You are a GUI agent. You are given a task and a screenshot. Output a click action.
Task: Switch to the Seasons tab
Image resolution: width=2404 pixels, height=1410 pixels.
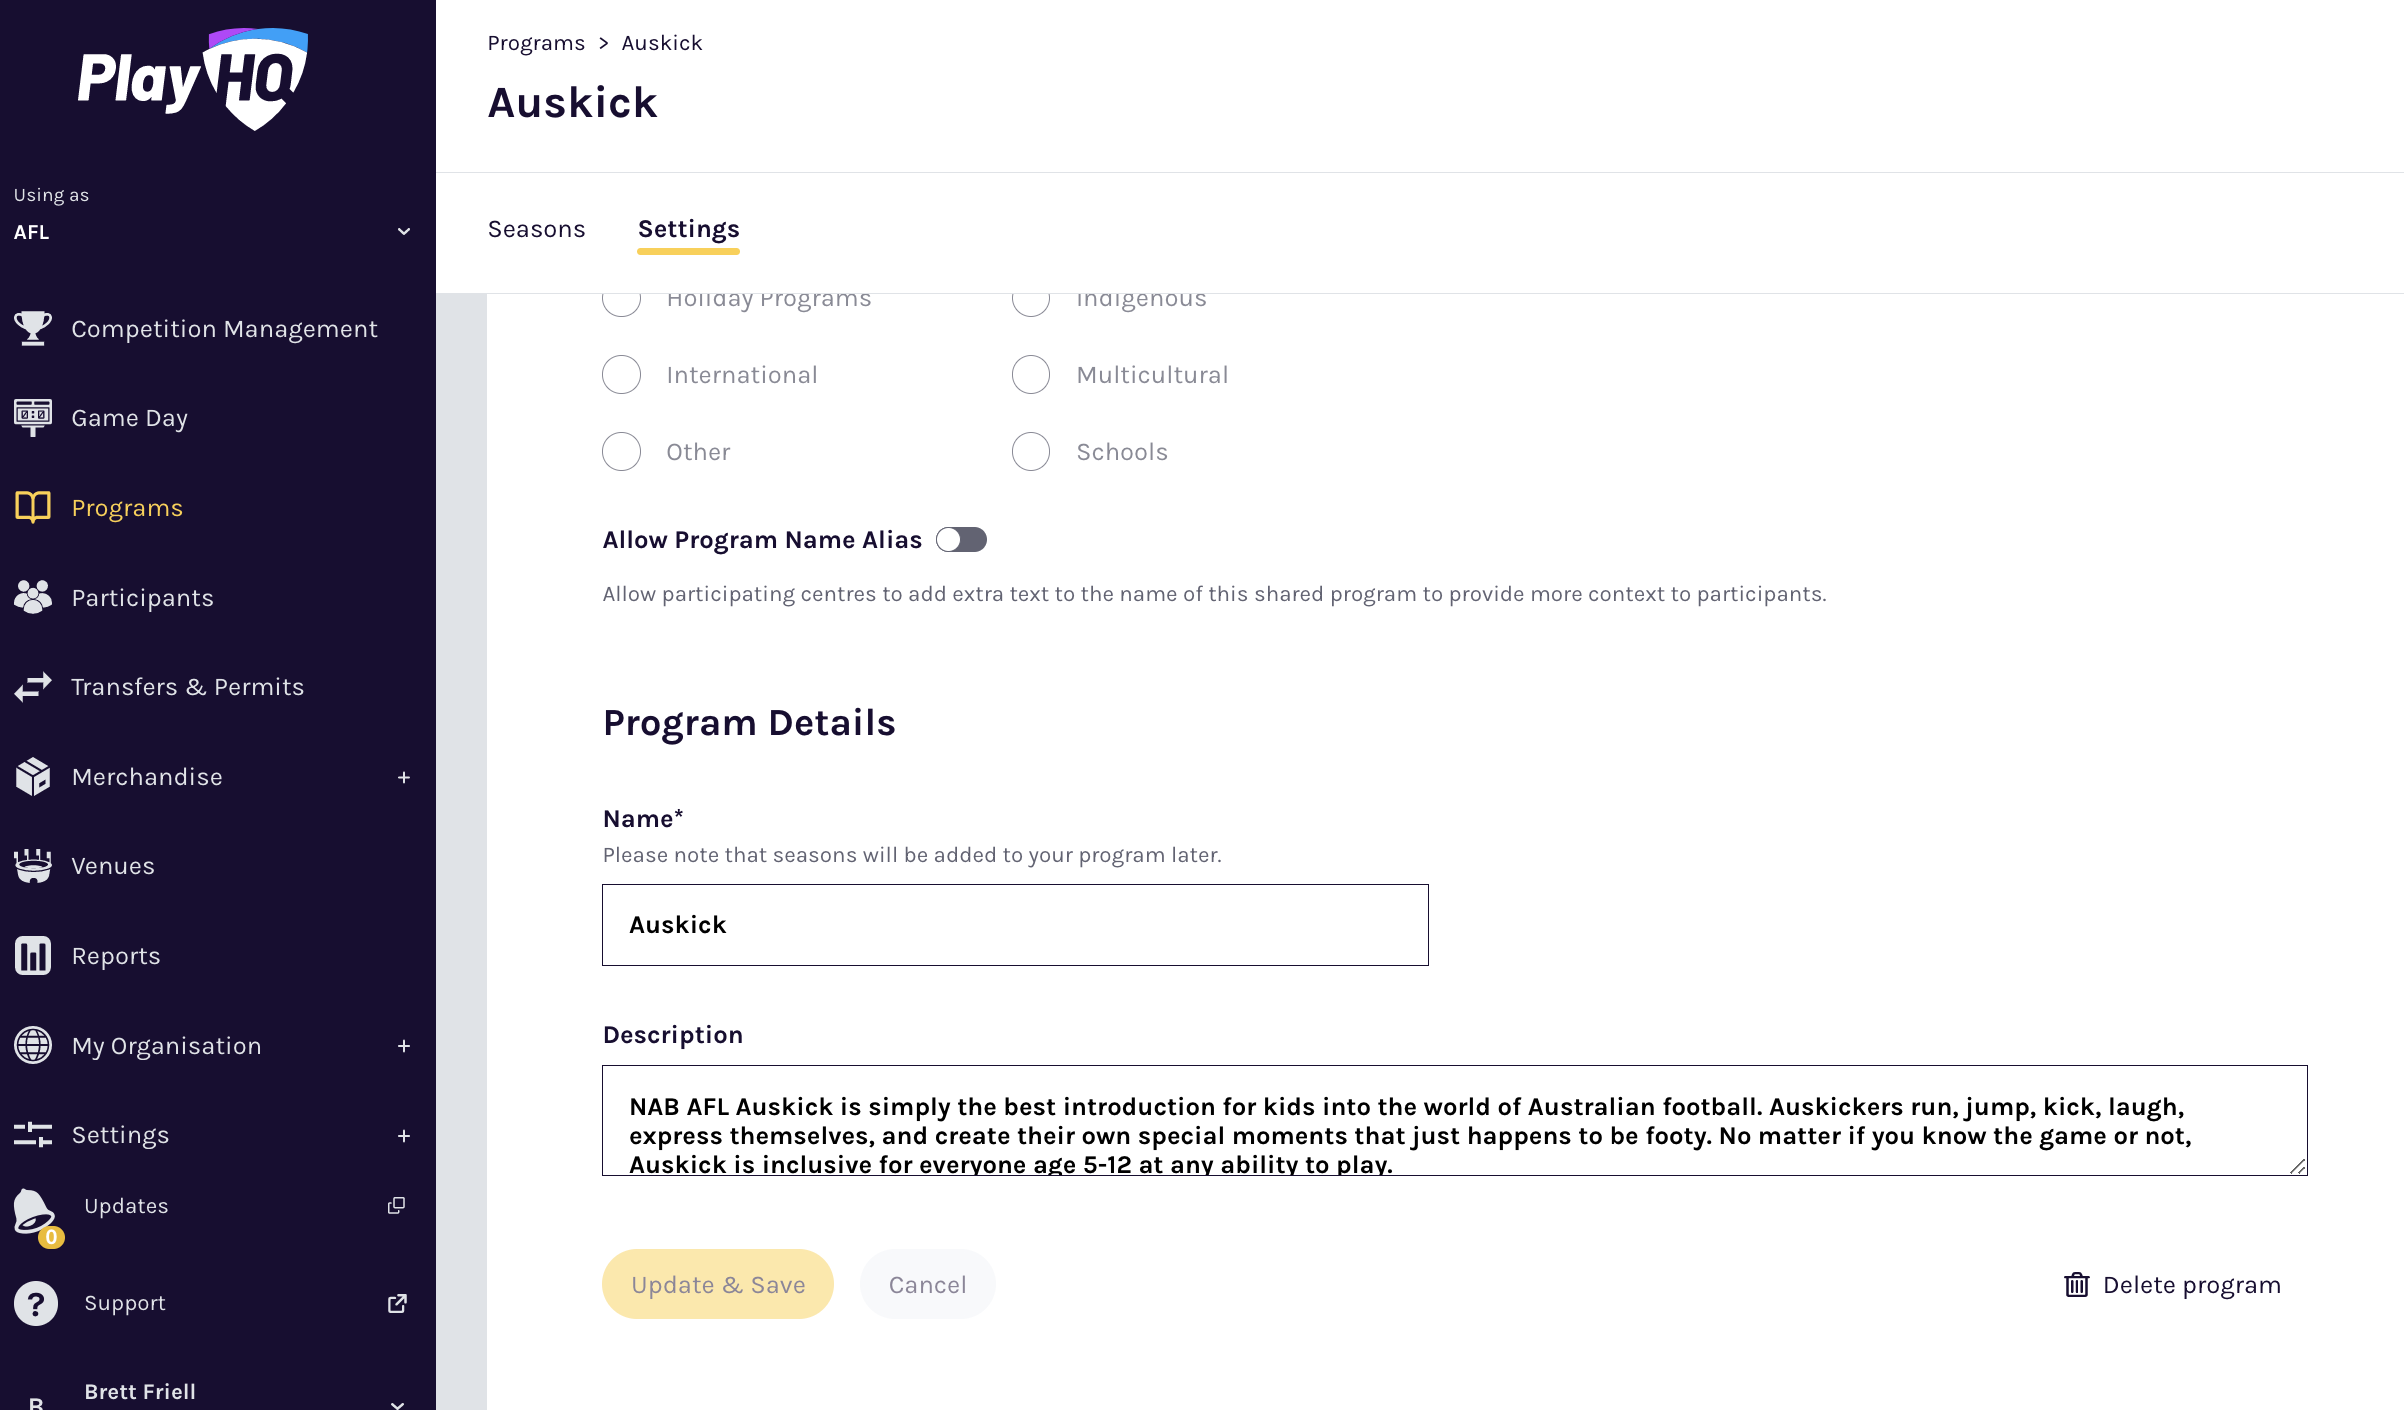tap(536, 229)
